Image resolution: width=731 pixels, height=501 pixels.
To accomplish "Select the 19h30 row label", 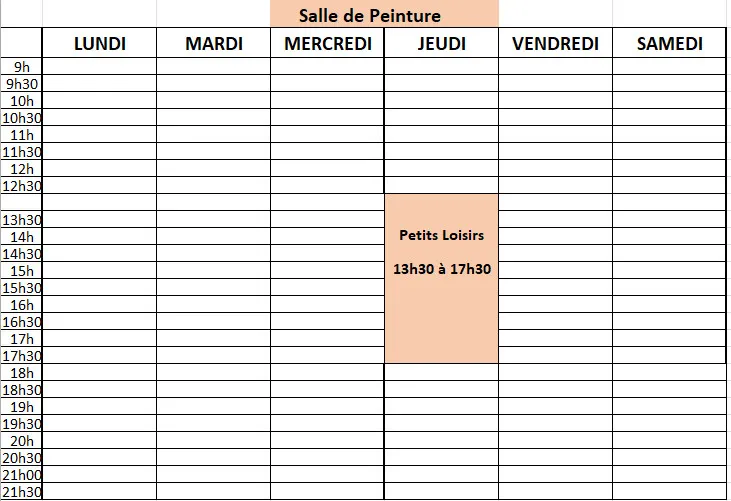I will pos(21,424).
